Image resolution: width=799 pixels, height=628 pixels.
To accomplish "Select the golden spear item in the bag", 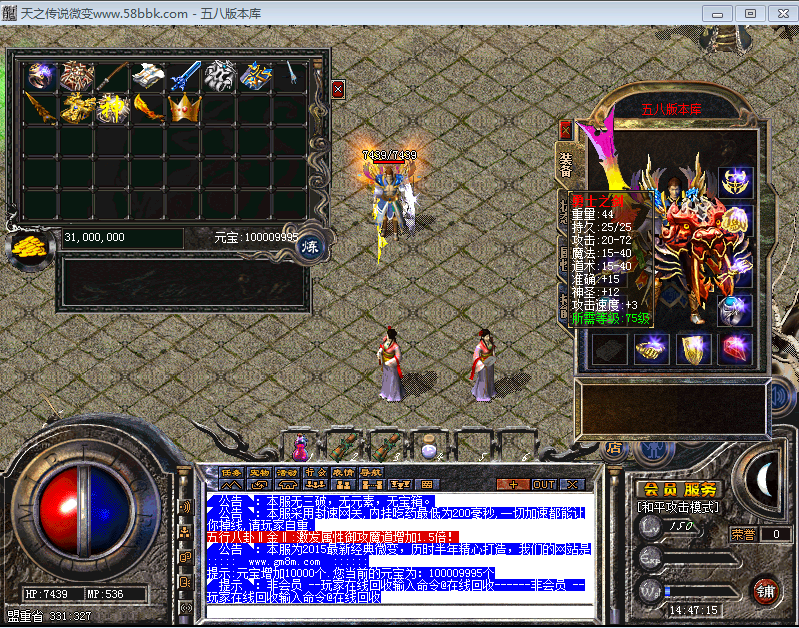I will coord(40,108).
